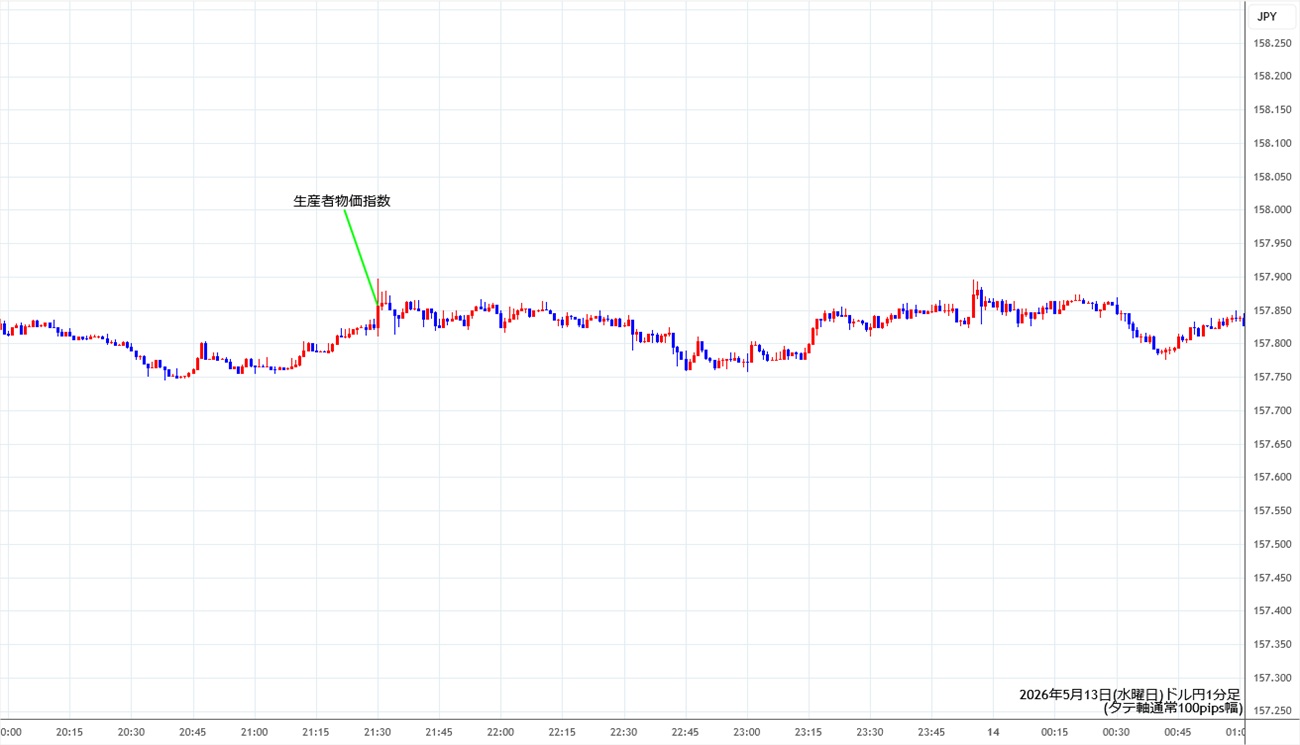Select the 00:30 time axis marker

point(1116,732)
